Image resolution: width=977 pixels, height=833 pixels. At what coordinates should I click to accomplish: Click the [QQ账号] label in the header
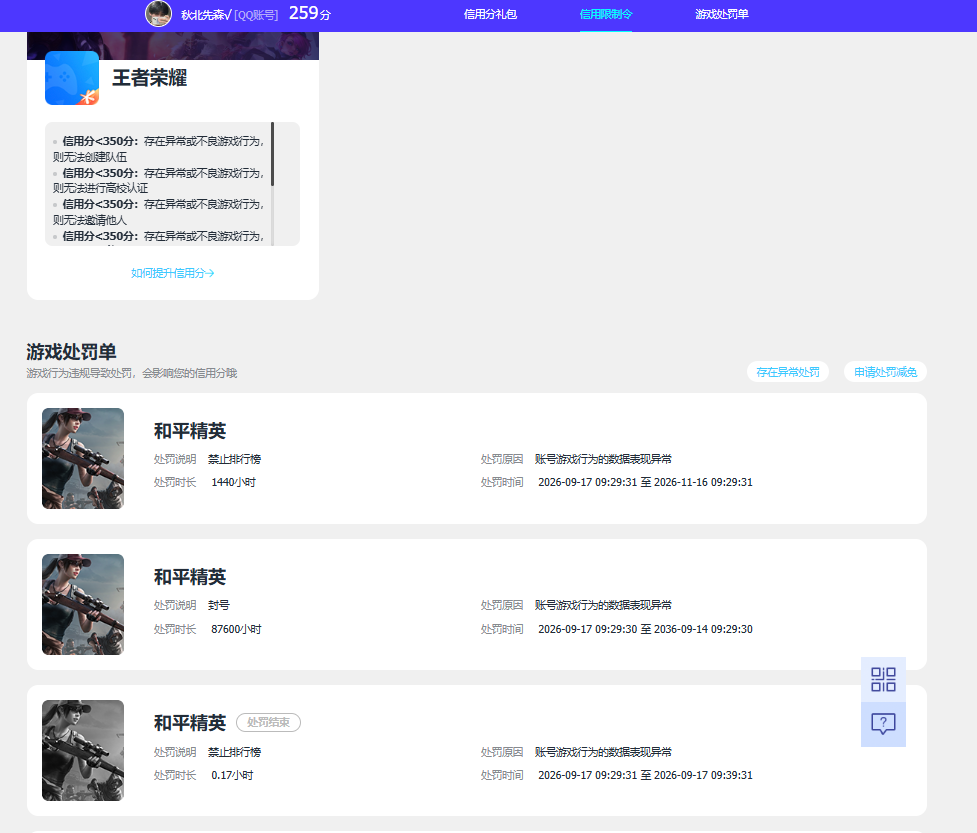(256, 15)
